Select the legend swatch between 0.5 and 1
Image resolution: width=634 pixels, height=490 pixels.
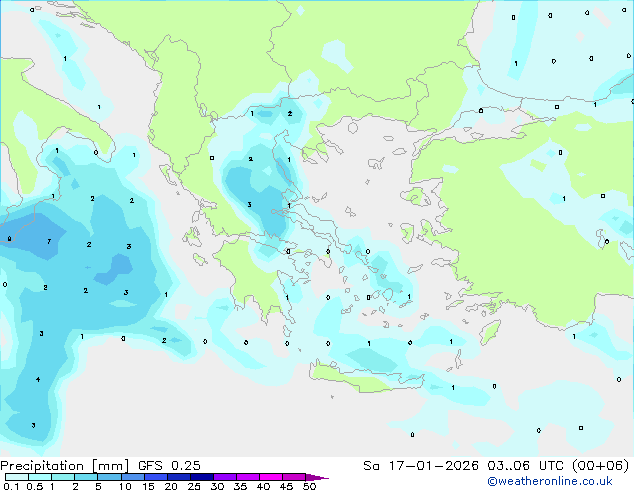pos(40,477)
